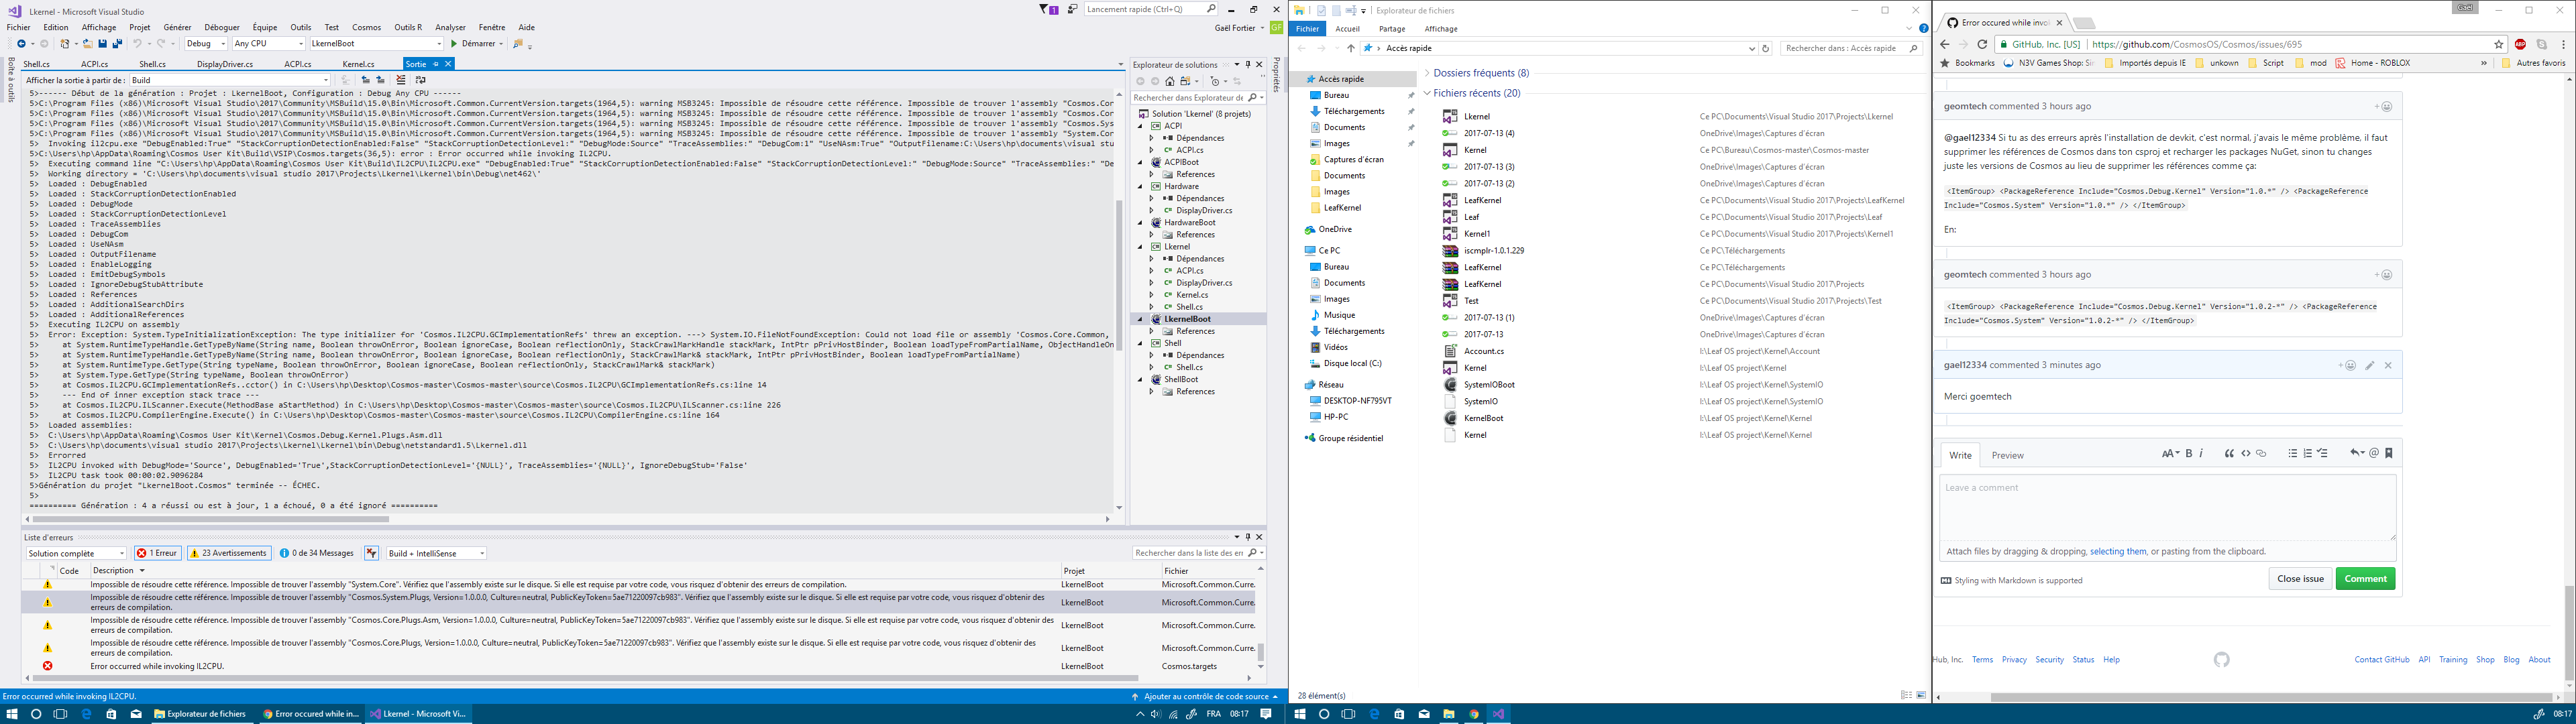Click Navigate Backward arrow in Visual Studio
Image resolution: width=2576 pixels, height=724 pixels.
pyautogui.click(x=21, y=44)
